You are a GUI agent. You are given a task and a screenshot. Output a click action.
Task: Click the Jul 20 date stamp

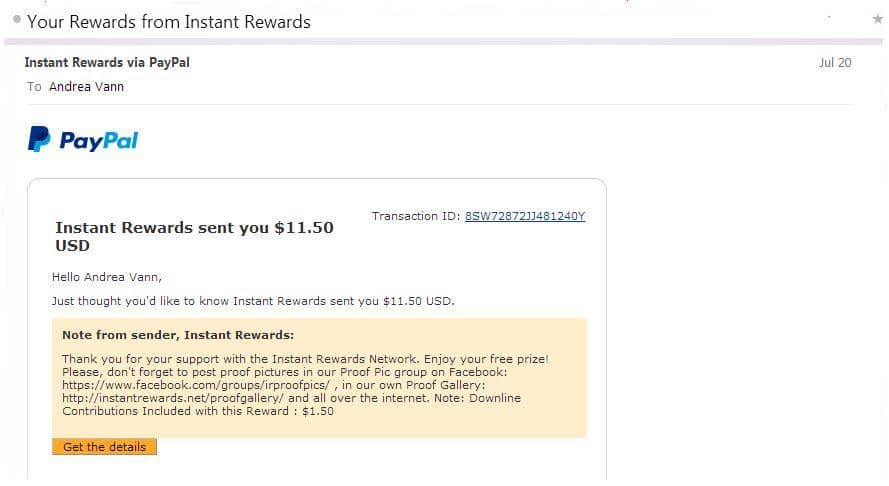835,62
